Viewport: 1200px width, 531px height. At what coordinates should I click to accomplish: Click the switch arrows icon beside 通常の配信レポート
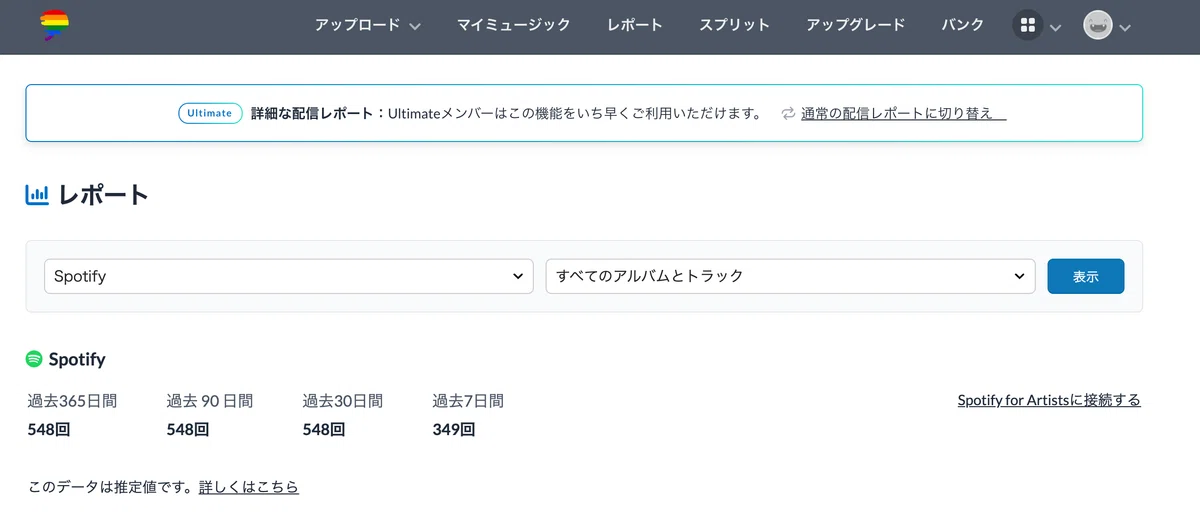click(788, 113)
